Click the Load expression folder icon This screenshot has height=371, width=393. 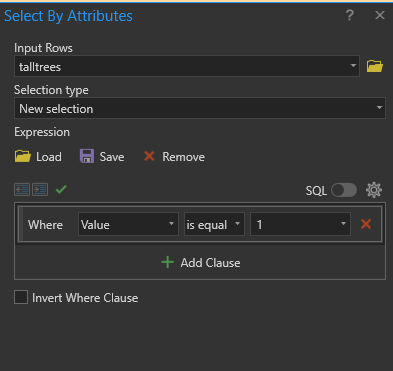[23, 156]
